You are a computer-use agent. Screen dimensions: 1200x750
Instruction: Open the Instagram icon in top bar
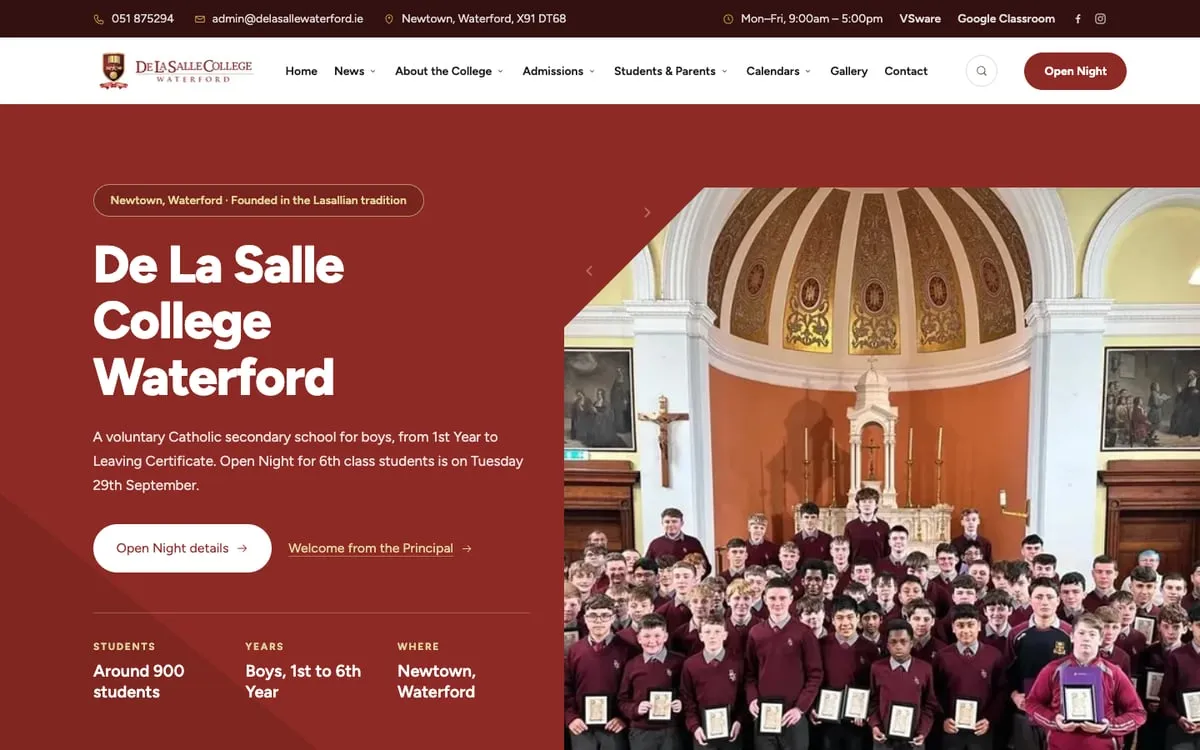1100,19
